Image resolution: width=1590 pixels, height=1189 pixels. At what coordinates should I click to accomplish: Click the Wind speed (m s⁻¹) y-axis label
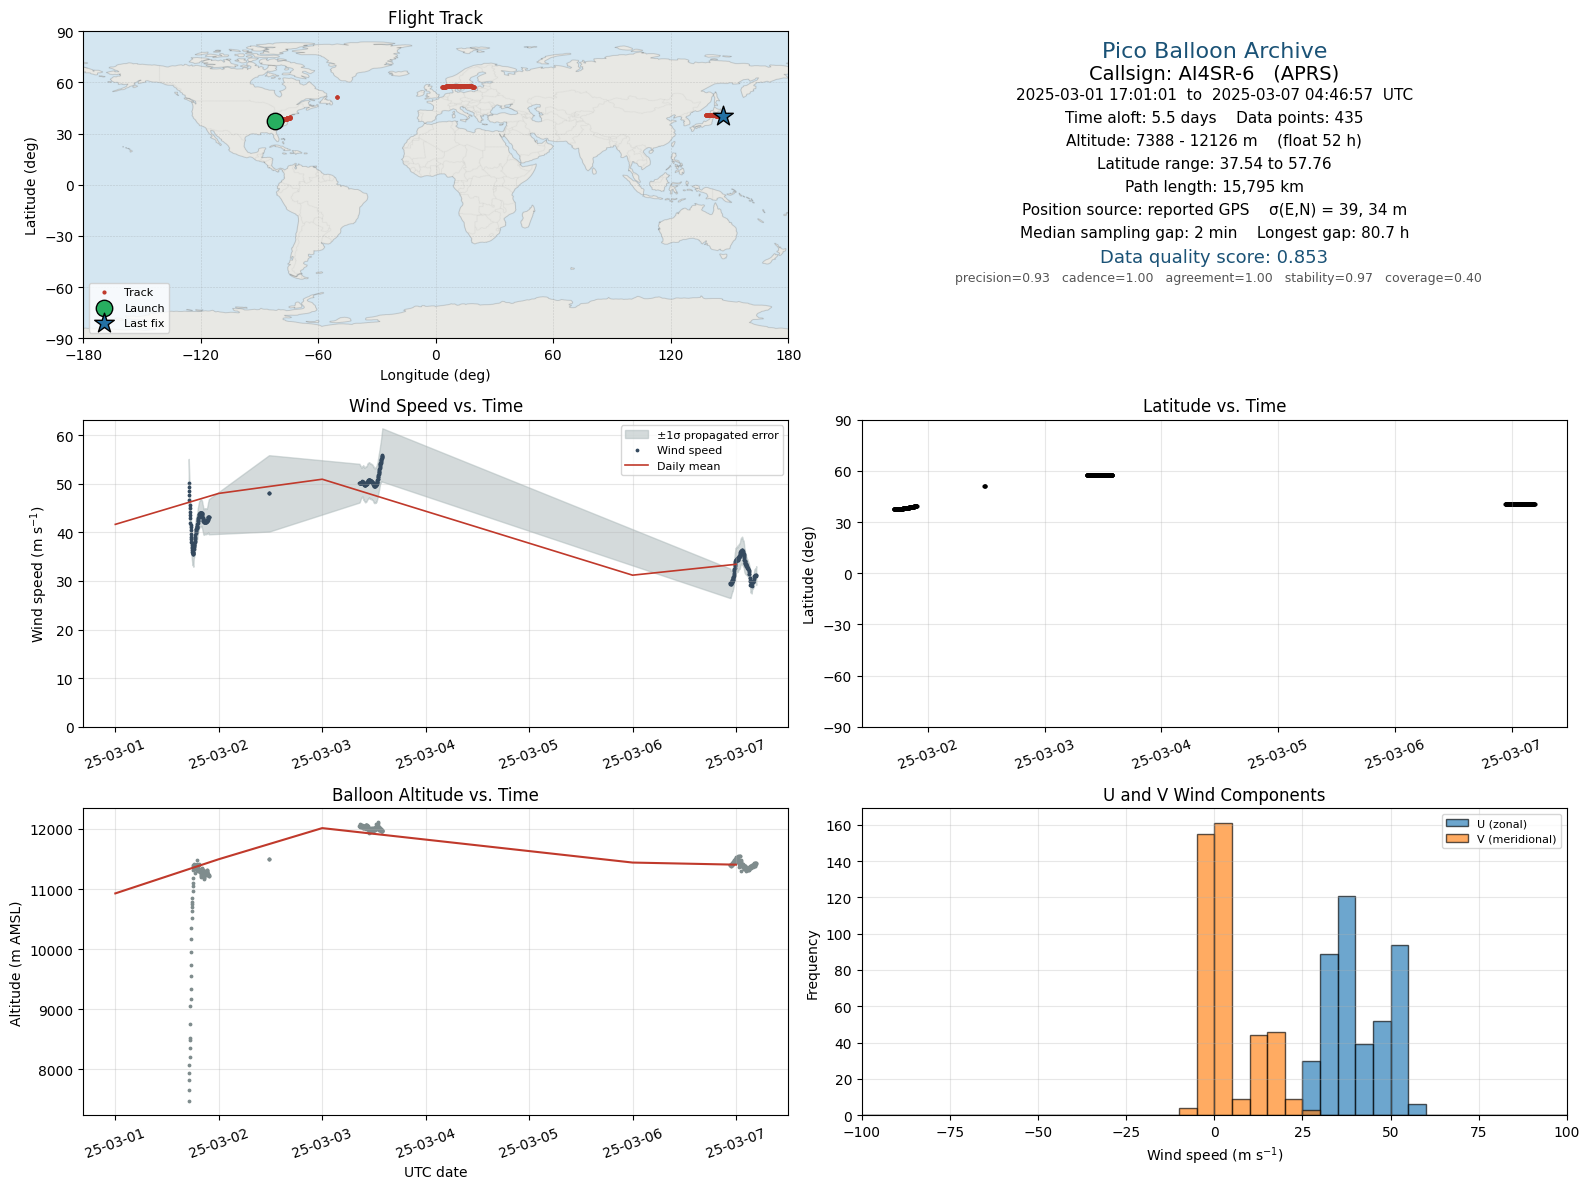pyautogui.click(x=38, y=574)
